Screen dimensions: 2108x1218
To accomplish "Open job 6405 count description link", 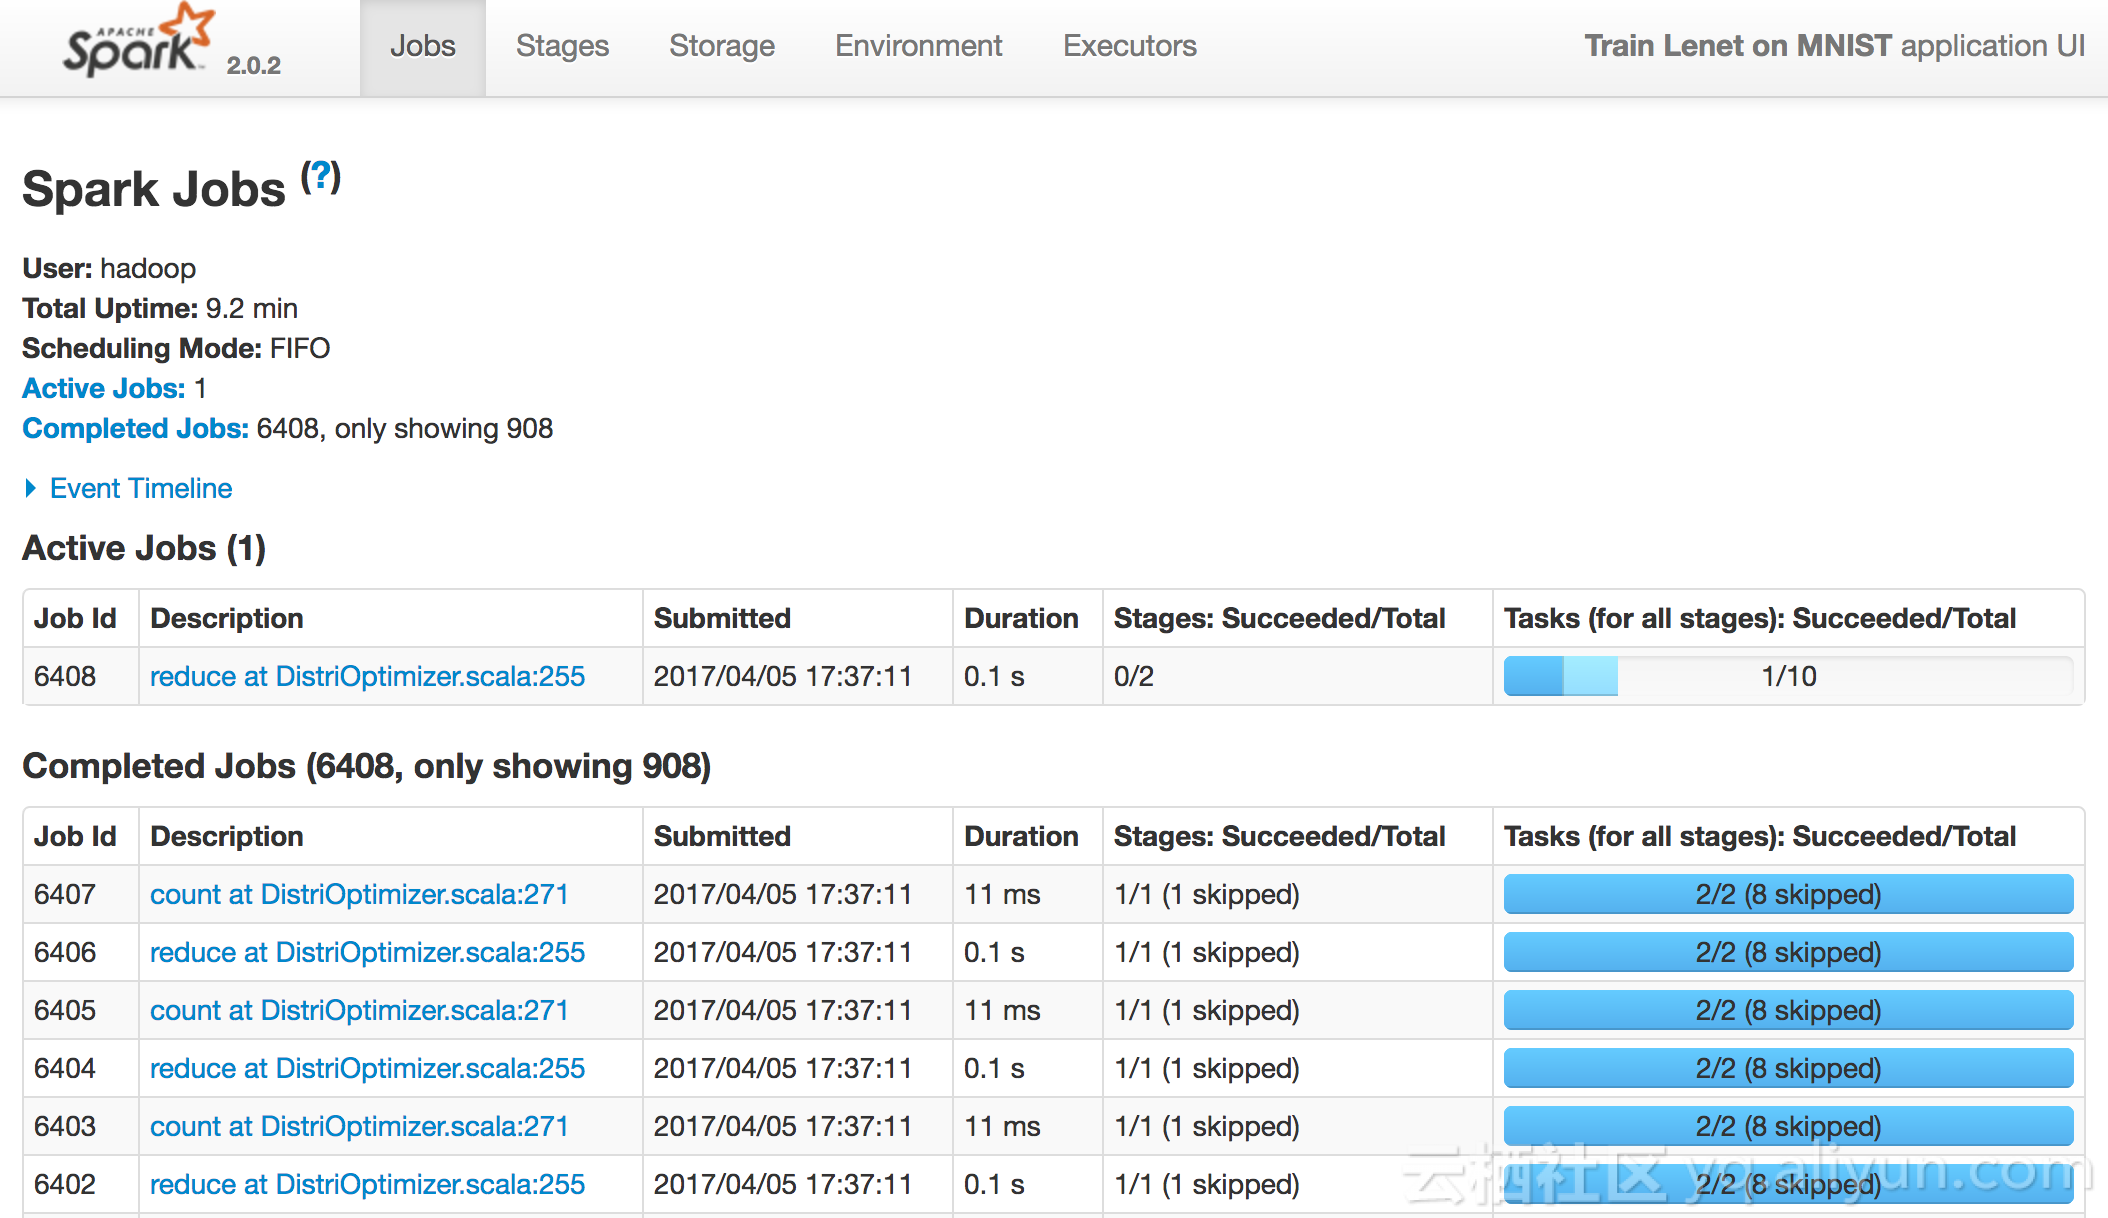I will coord(359,1010).
